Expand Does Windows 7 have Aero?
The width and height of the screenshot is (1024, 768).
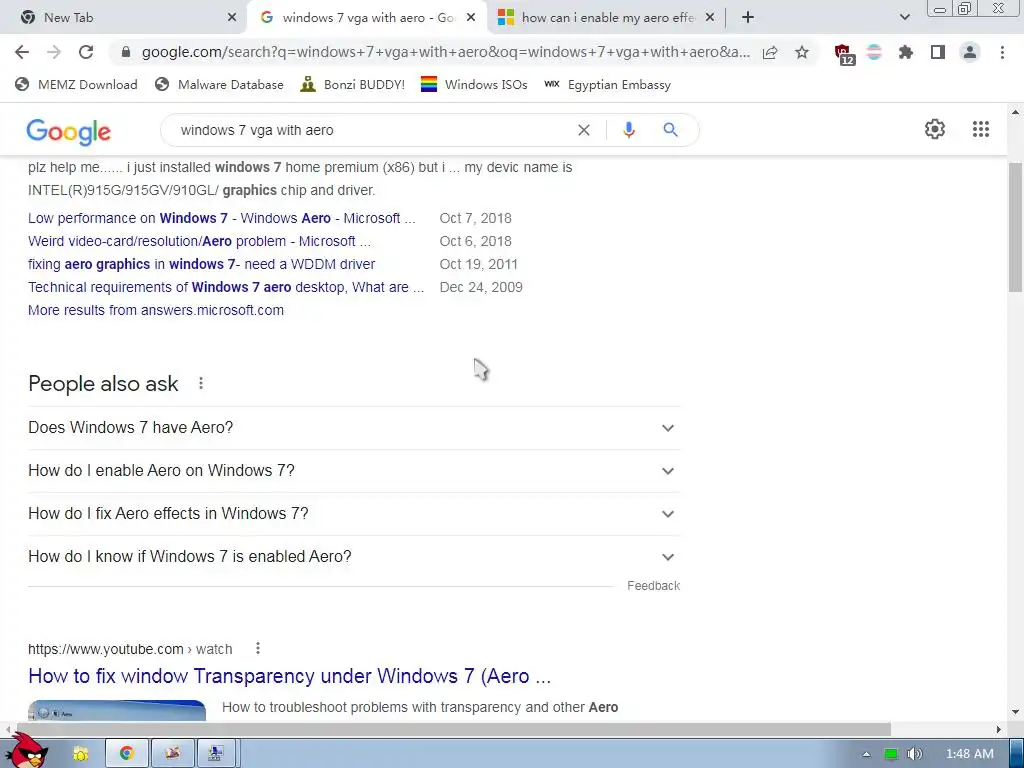pyautogui.click(x=354, y=428)
